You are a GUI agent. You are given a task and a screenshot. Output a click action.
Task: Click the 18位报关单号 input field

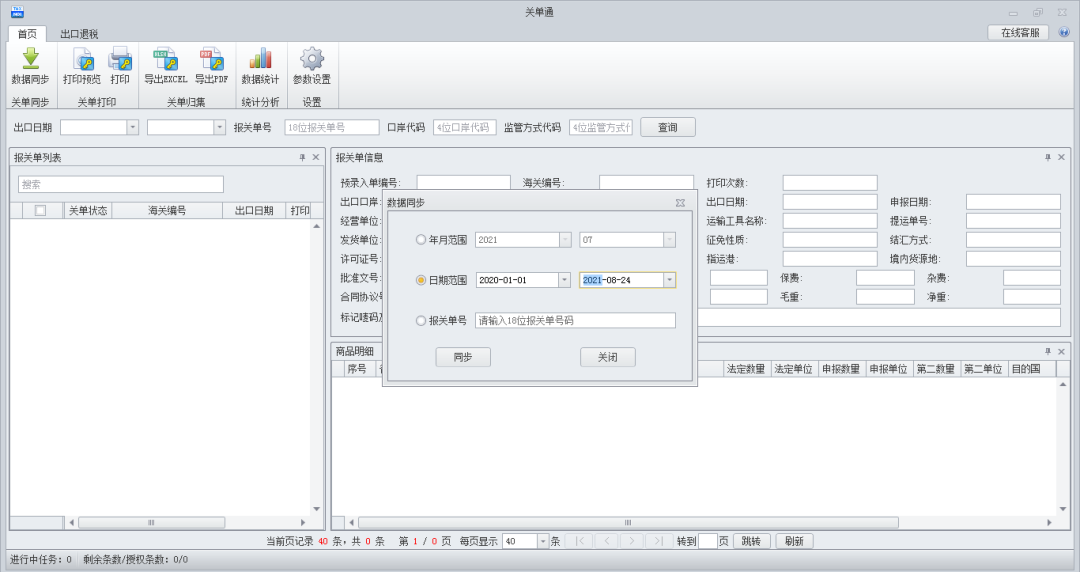(332, 127)
